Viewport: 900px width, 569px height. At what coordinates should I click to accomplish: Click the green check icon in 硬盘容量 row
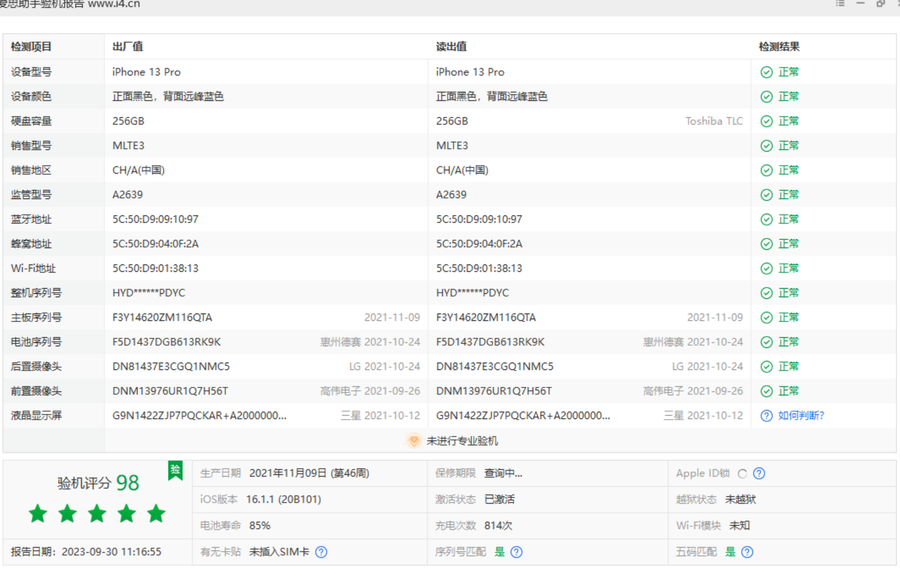click(x=766, y=121)
